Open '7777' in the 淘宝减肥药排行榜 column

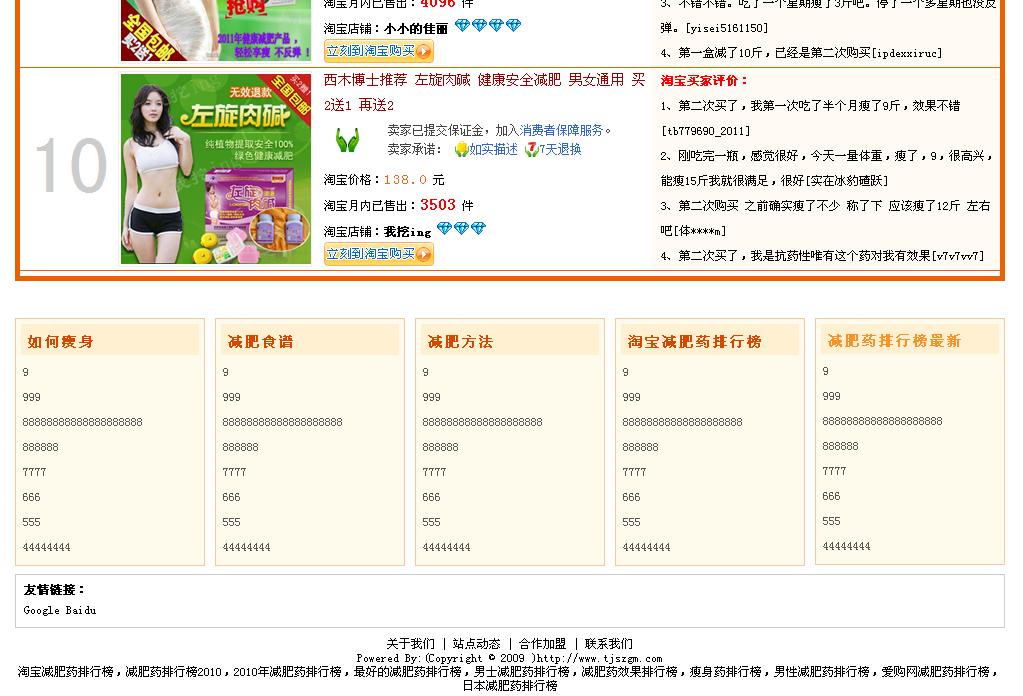(x=634, y=472)
